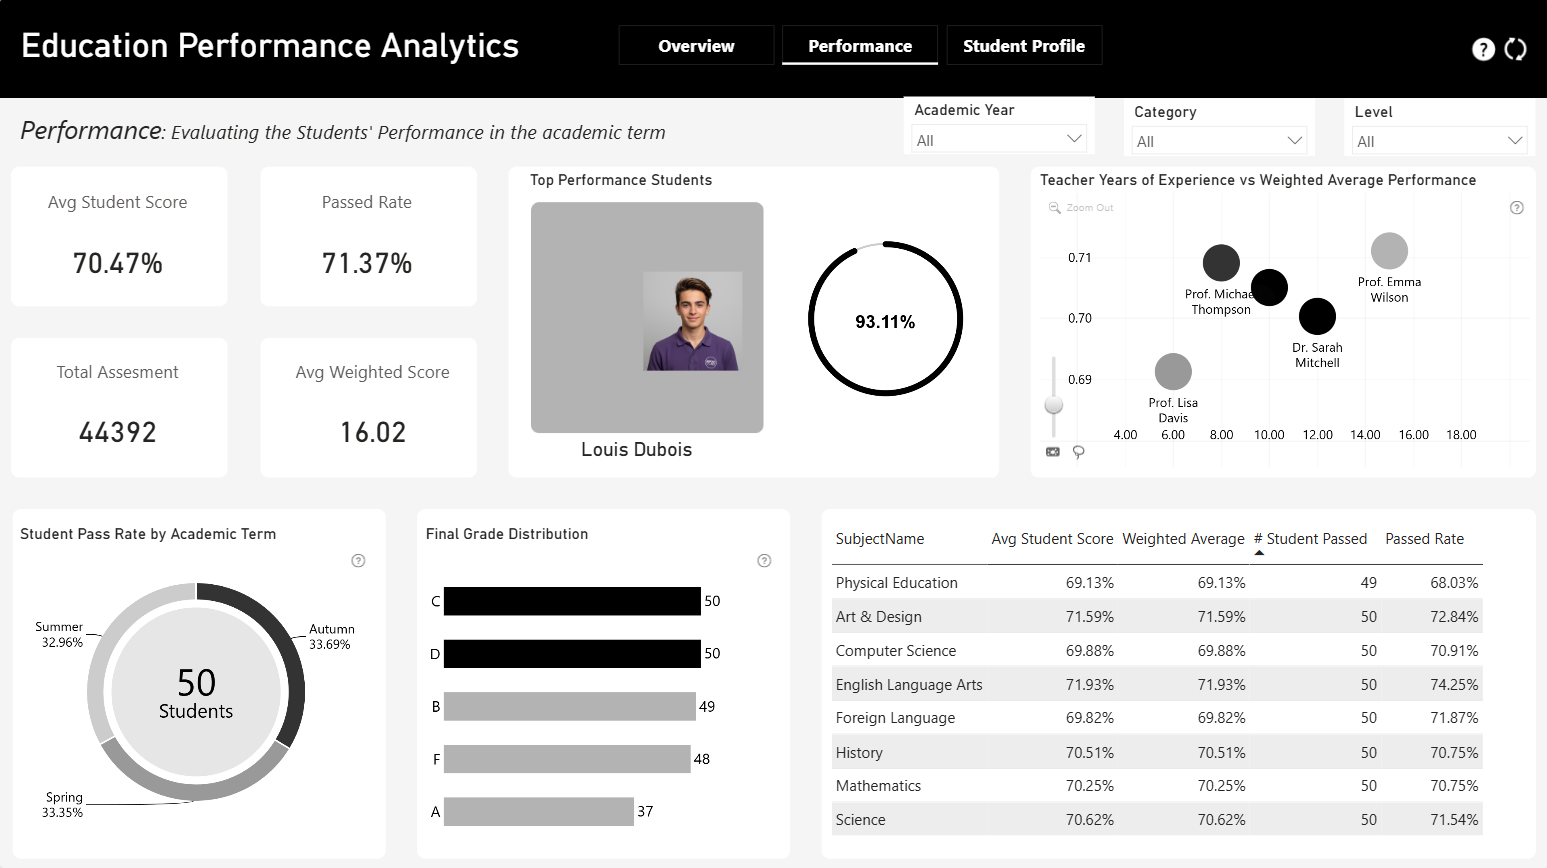1547x868 pixels.
Task: Select grade C bar in distribution chart
Action: (x=572, y=601)
